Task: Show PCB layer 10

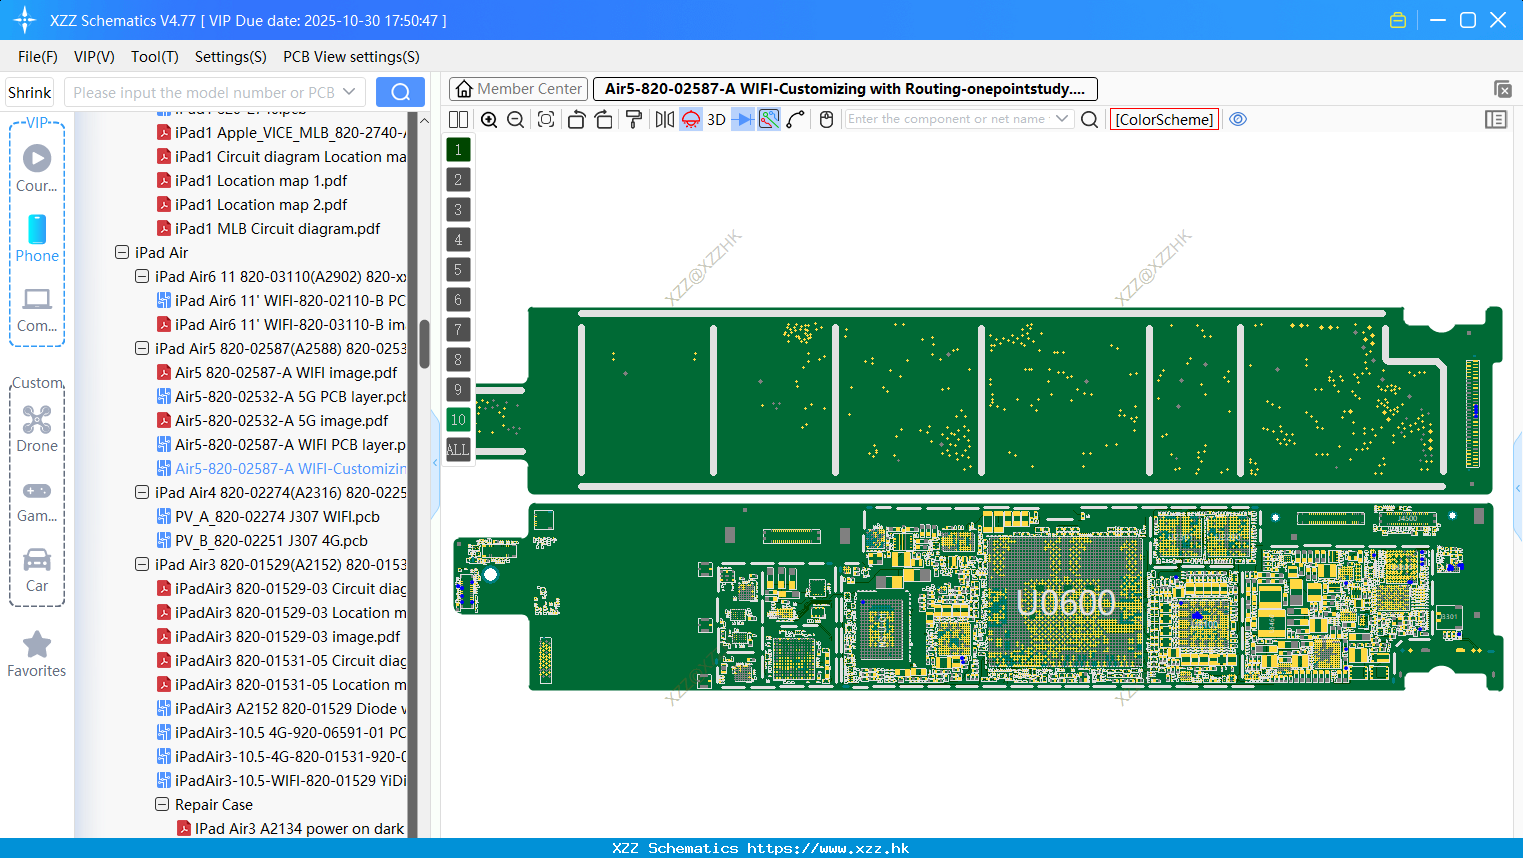Action: [458, 420]
